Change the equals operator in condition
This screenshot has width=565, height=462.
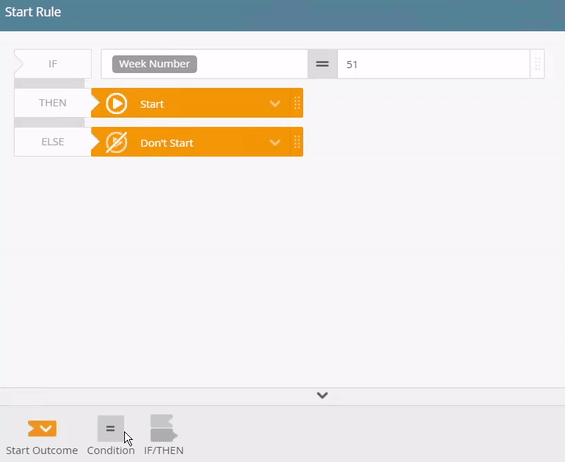click(322, 64)
